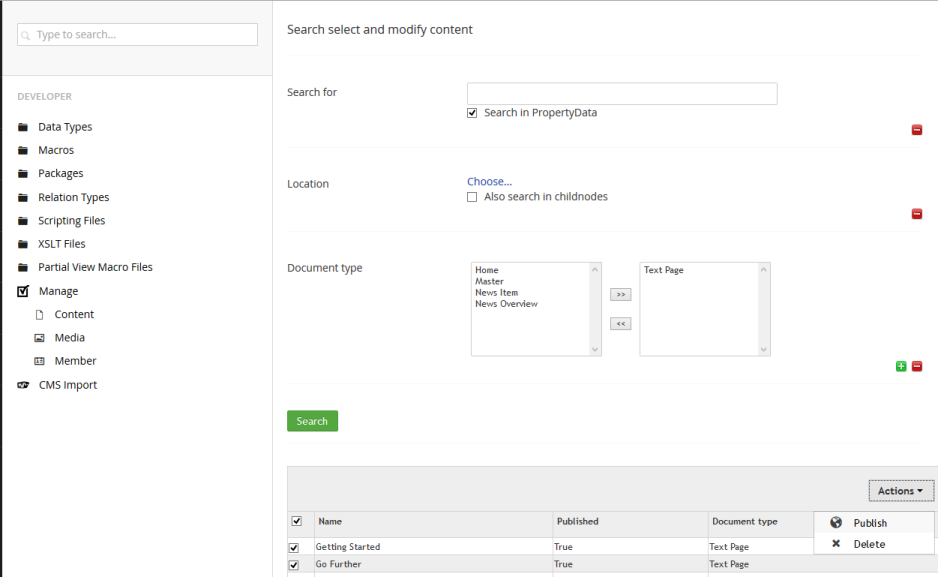
Task: Add a document type criterion with green plus
Action: coord(901,366)
